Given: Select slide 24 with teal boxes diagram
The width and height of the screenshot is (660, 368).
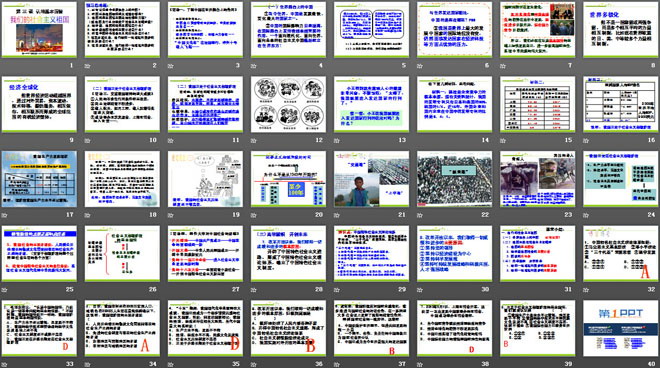Looking at the screenshot, I should 621,179.
